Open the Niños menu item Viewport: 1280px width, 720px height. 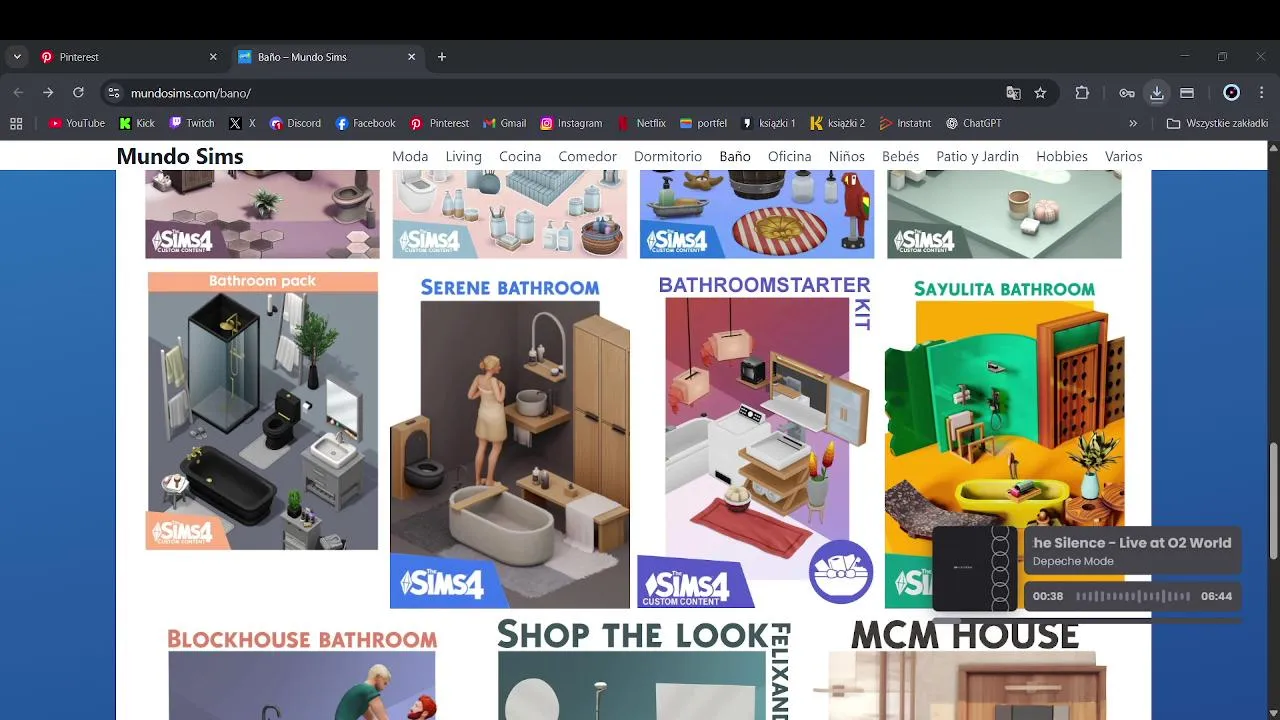click(847, 156)
